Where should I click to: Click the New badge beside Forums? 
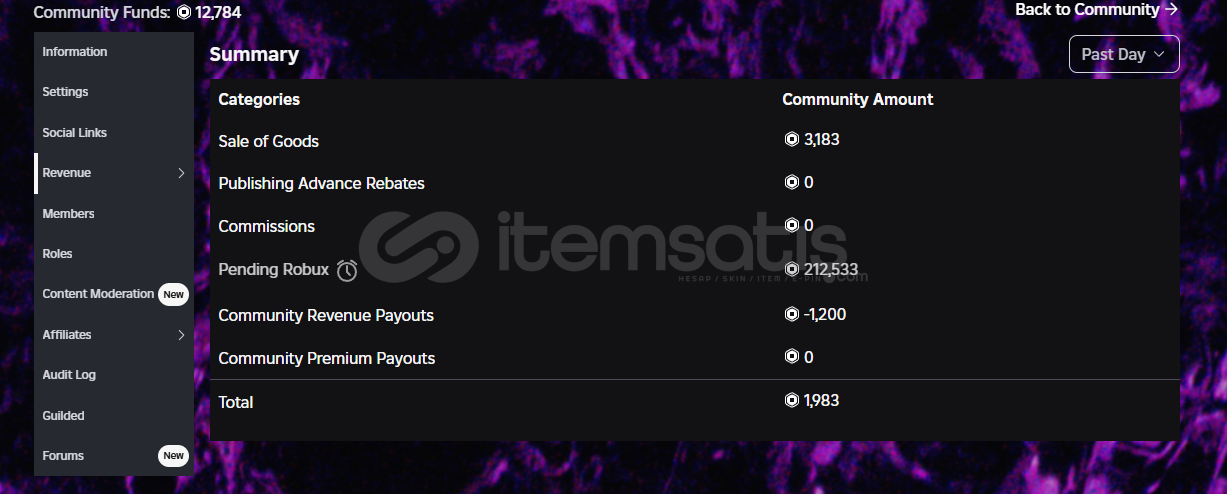(174, 456)
